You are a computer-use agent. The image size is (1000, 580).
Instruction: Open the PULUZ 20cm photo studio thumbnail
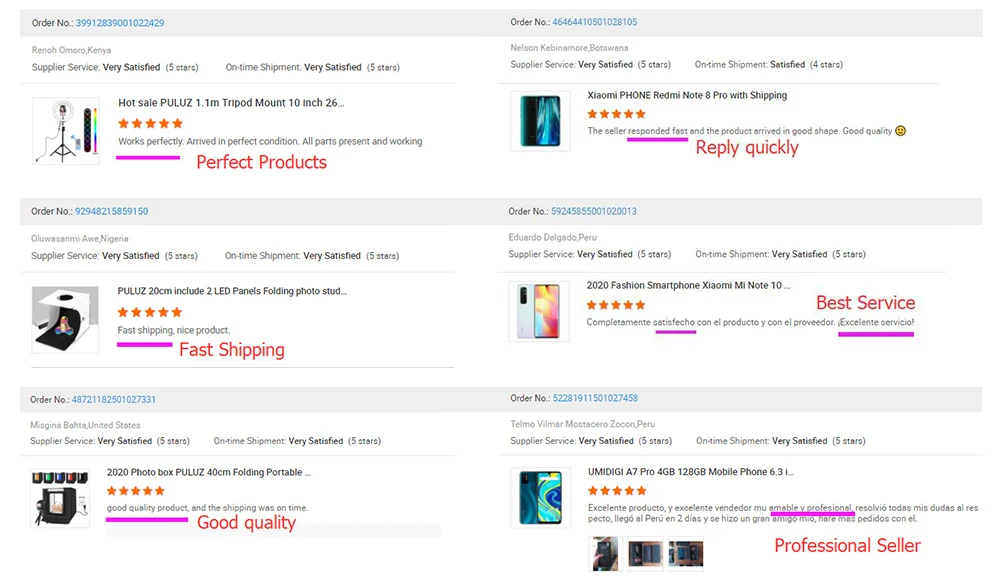65,320
